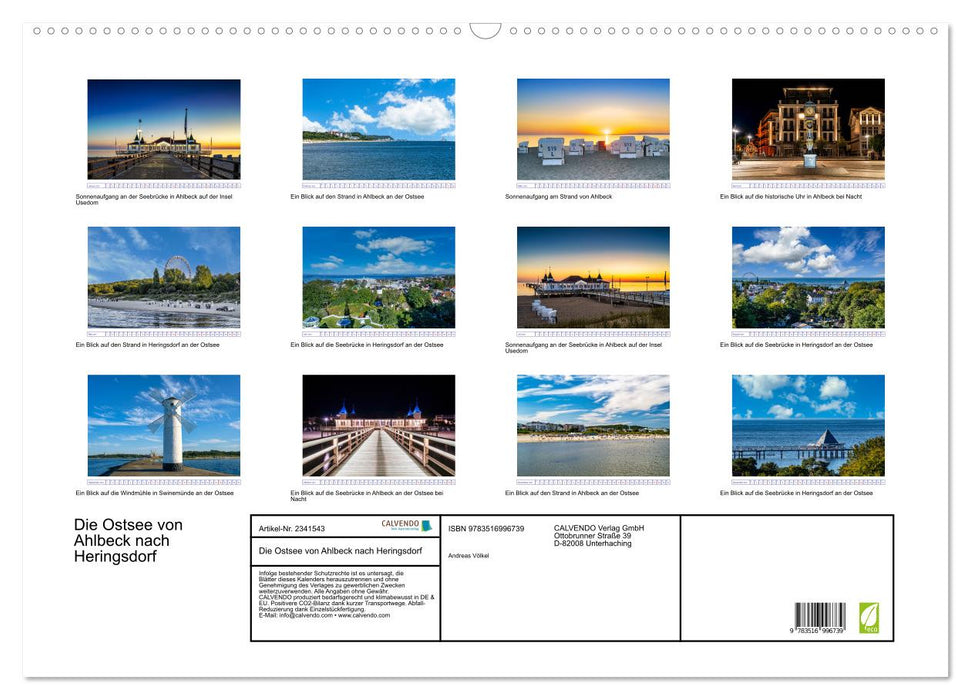Select the pier building with beach chairs sunset thumbnail

(x=593, y=277)
